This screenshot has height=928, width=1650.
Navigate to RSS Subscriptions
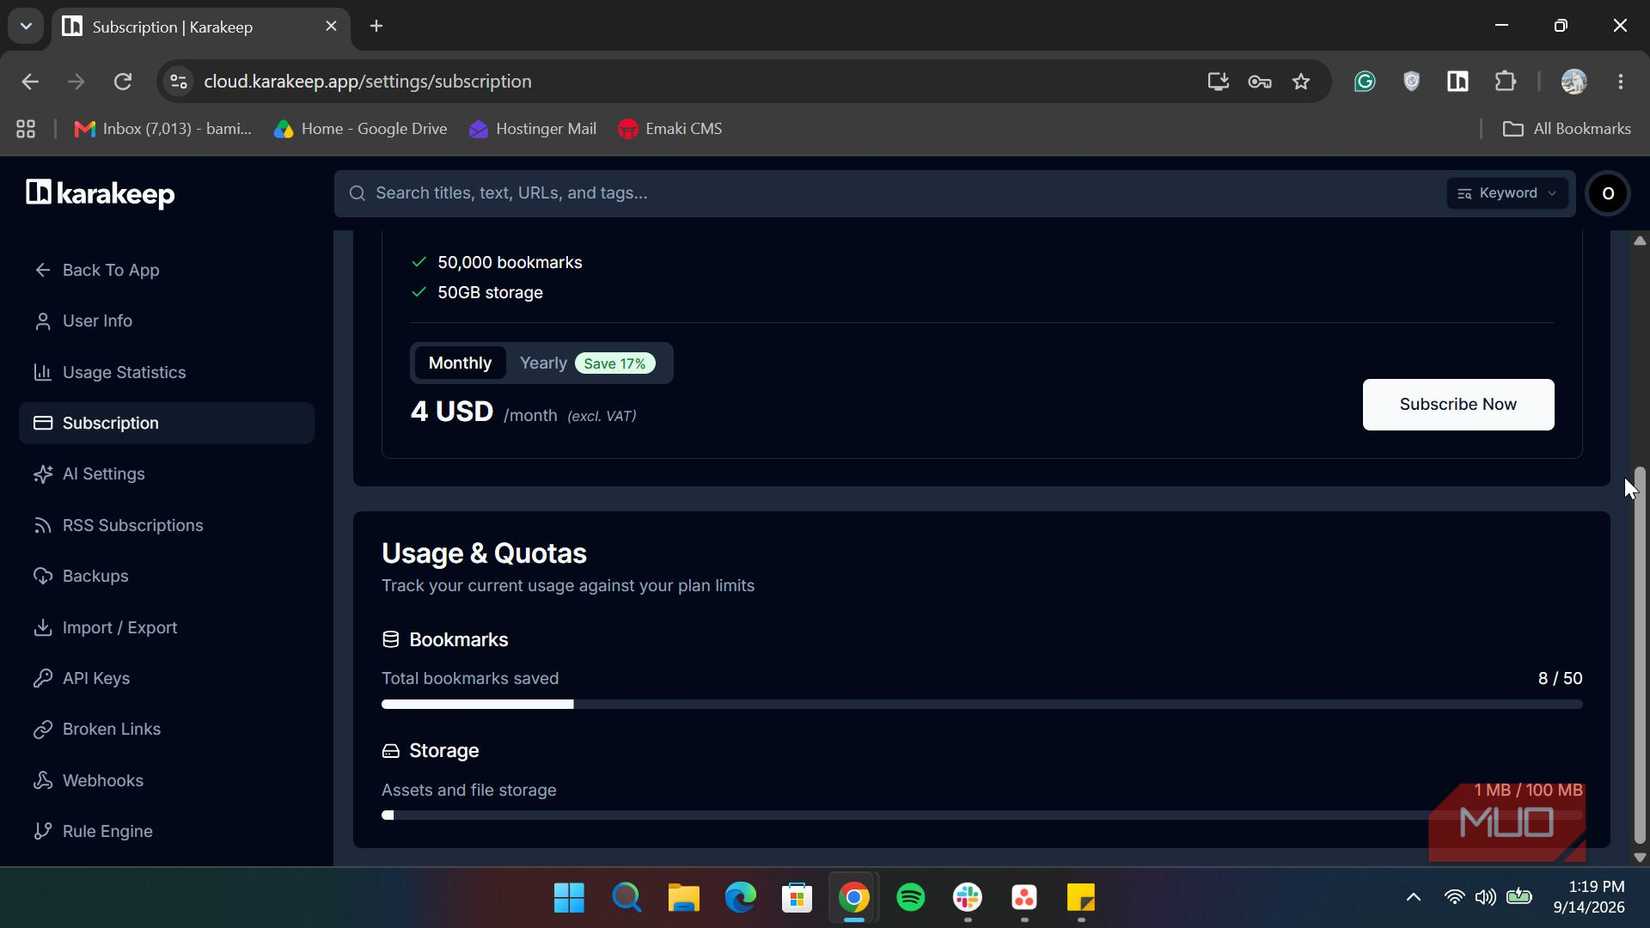[x=167, y=525]
